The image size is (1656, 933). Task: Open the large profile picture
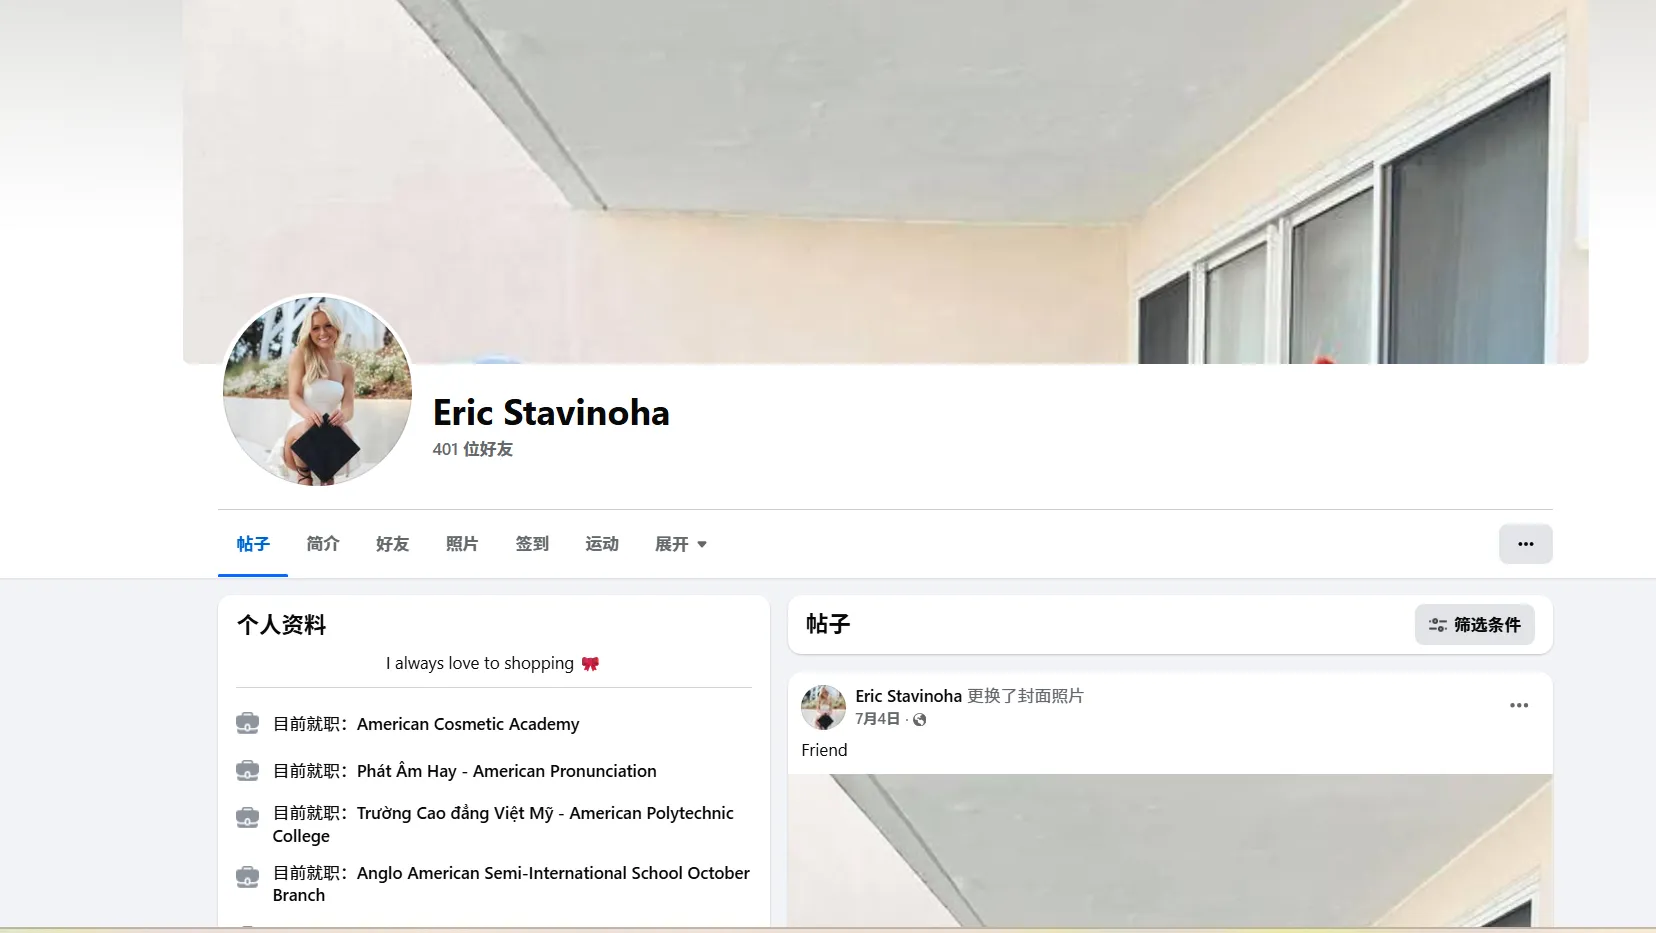coord(318,390)
